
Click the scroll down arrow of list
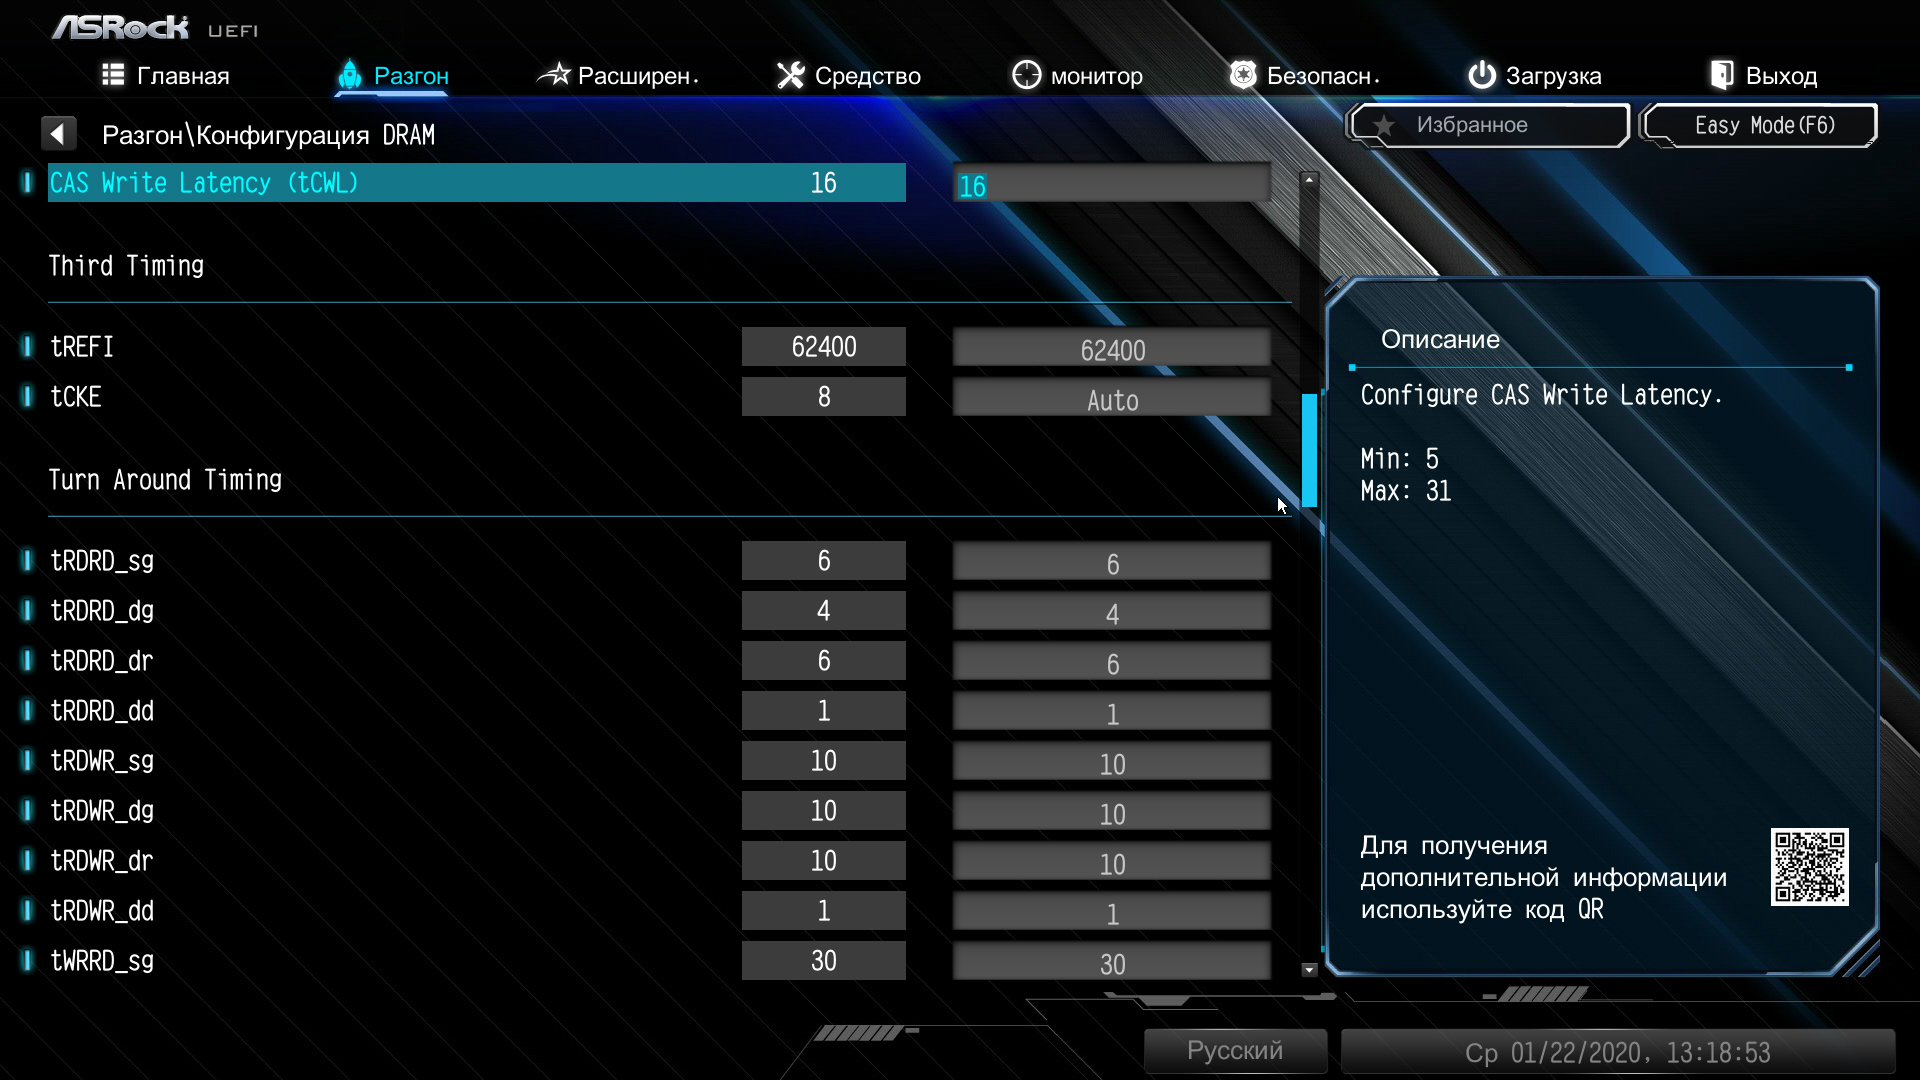point(1309,969)
